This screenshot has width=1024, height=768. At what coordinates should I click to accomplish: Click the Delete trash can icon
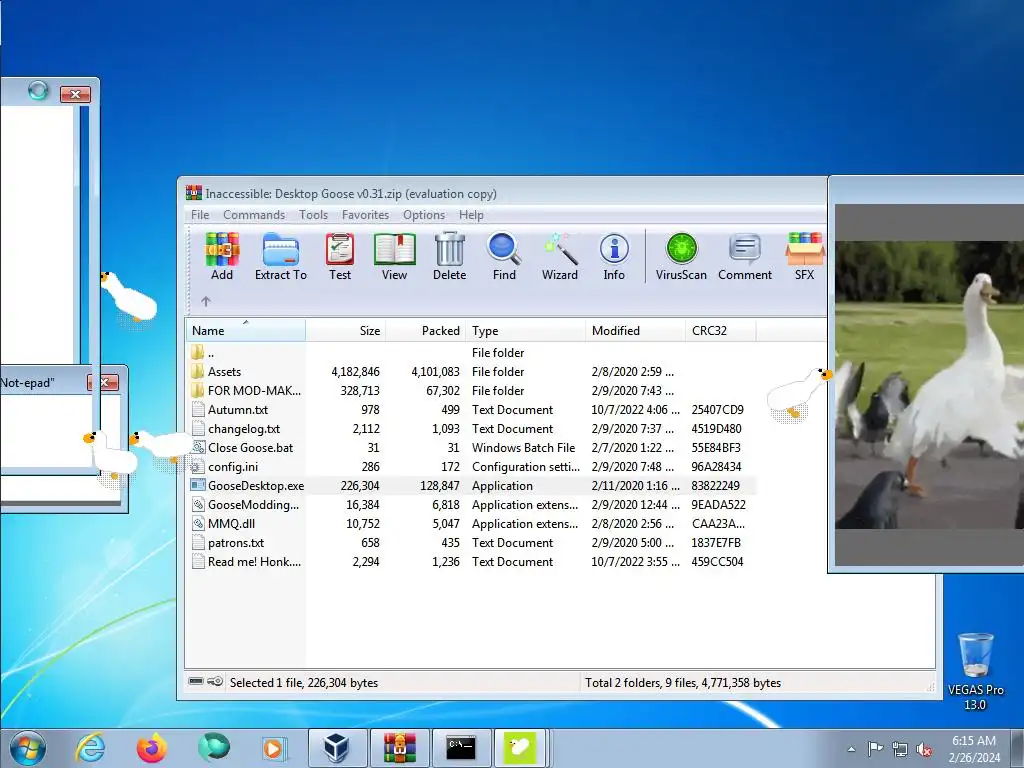[x=449, y=256]
